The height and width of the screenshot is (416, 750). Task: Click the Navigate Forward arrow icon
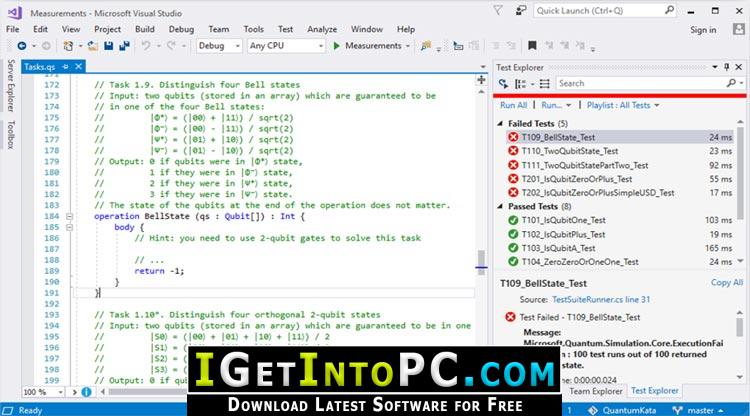[46, 46]
